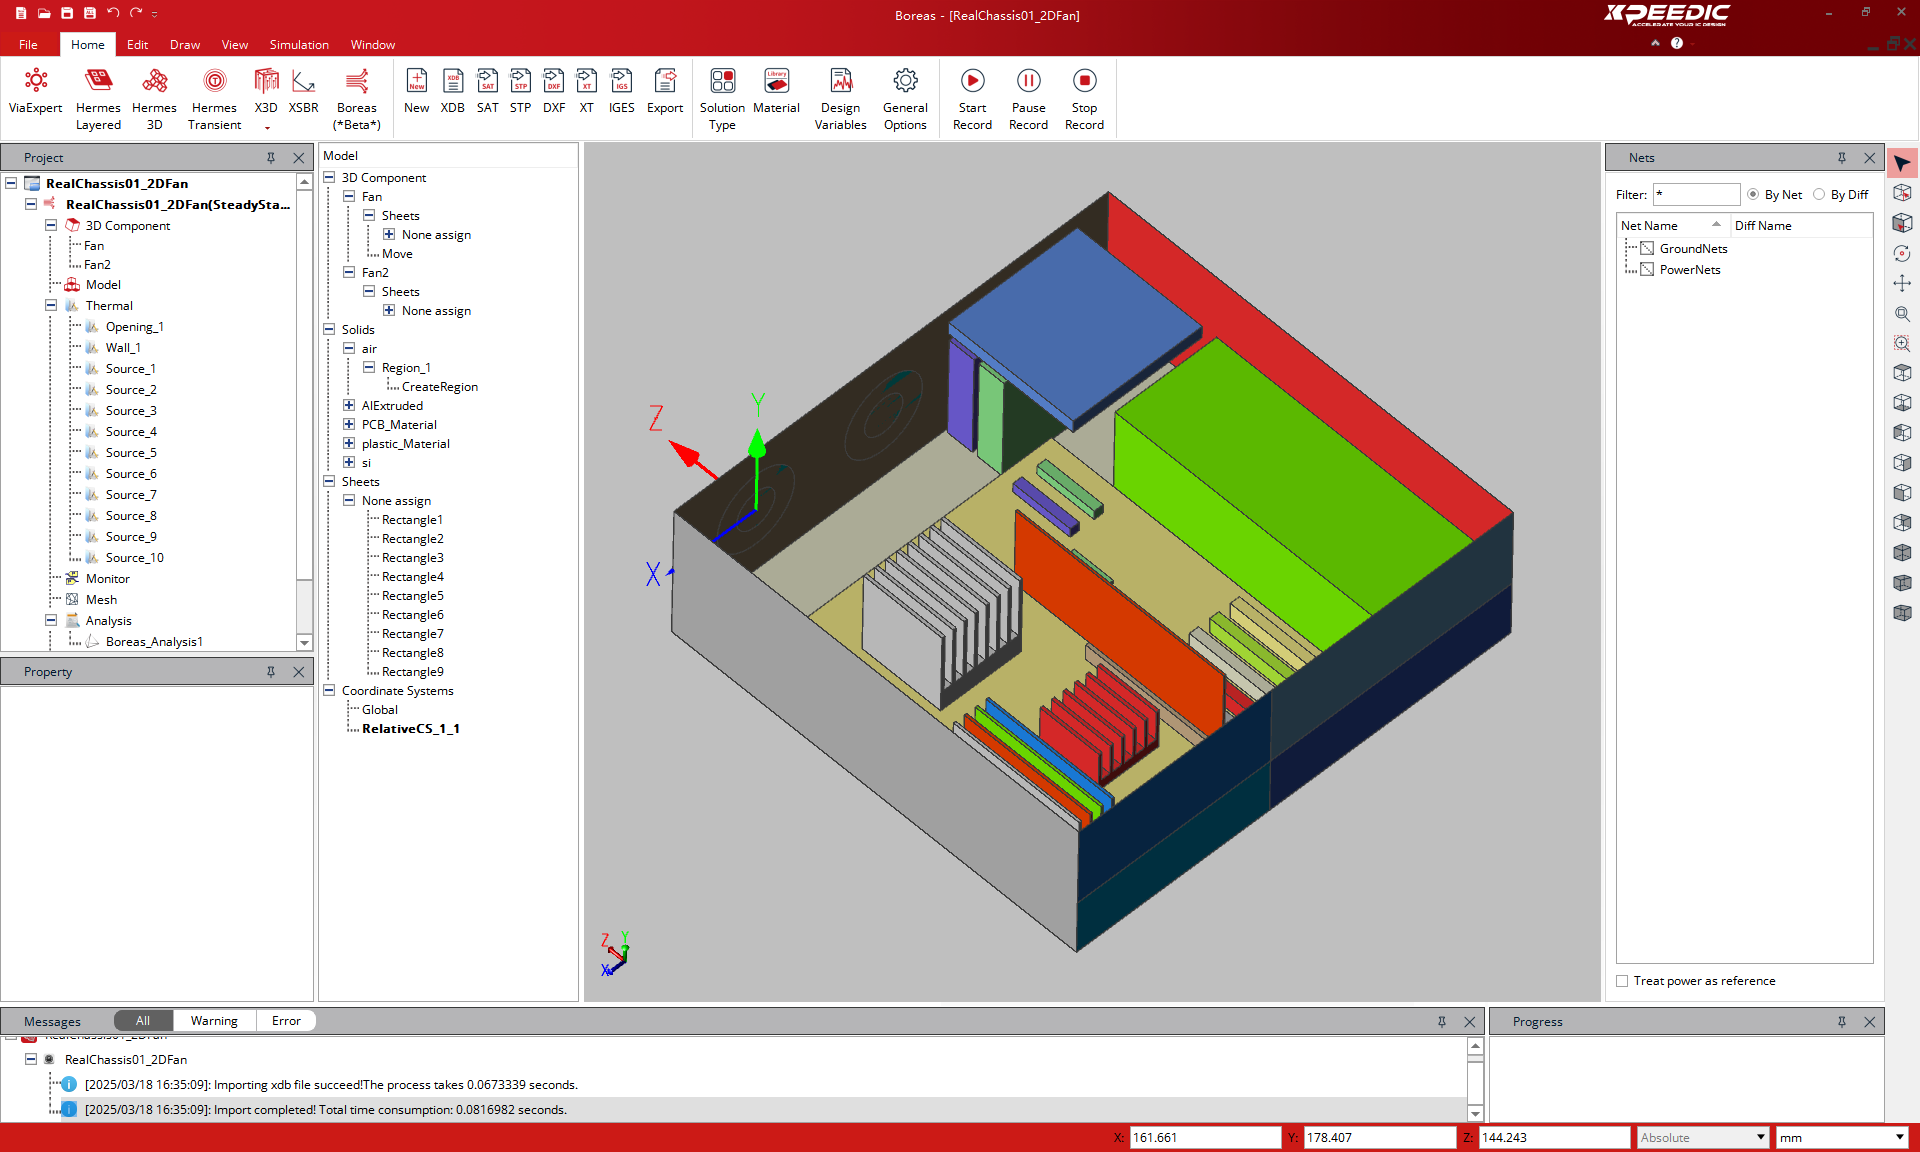
Task: Open Solution Type settings
Action: point(722,99)
